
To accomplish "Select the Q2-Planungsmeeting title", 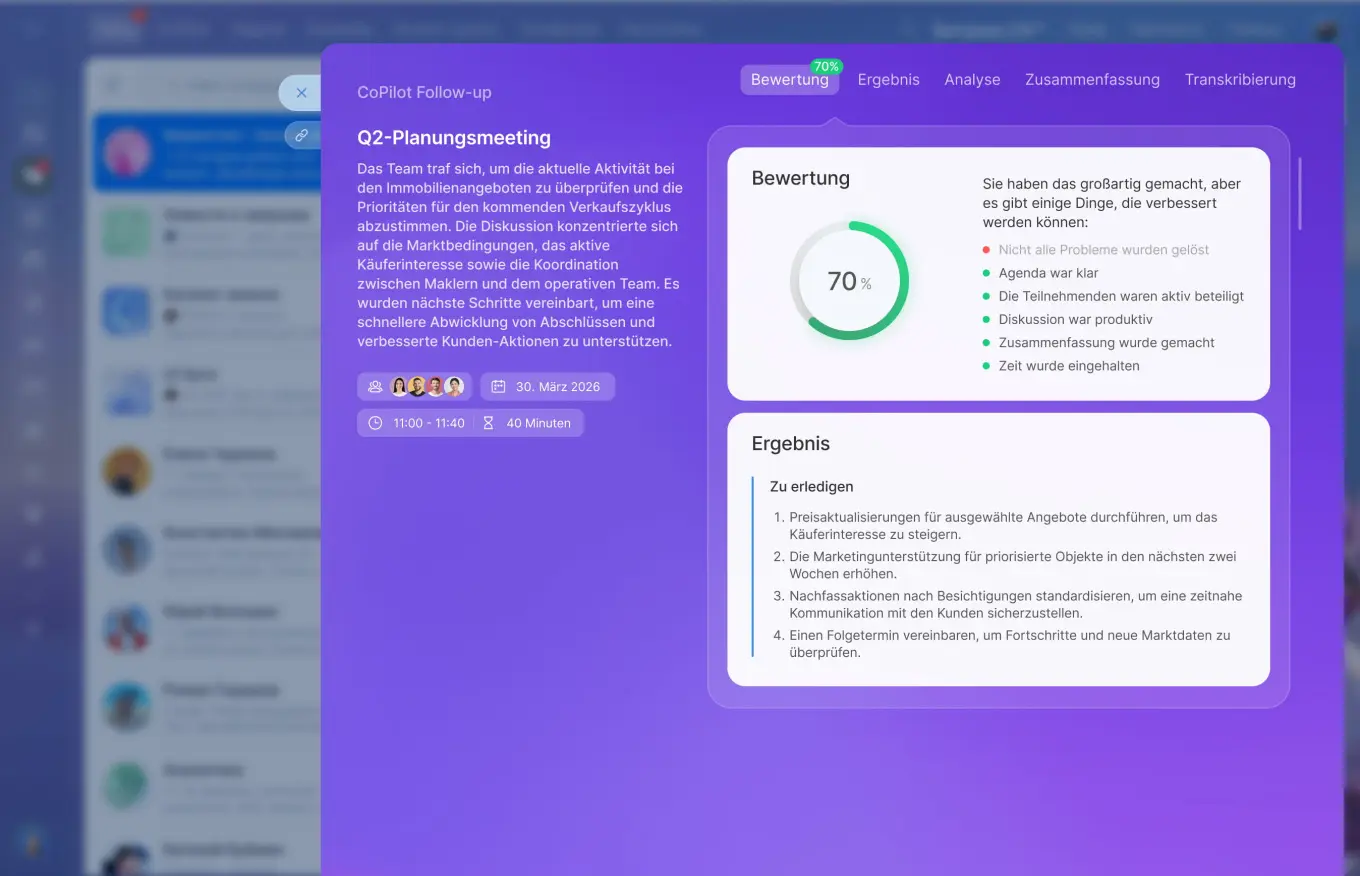I will [454, 138].
